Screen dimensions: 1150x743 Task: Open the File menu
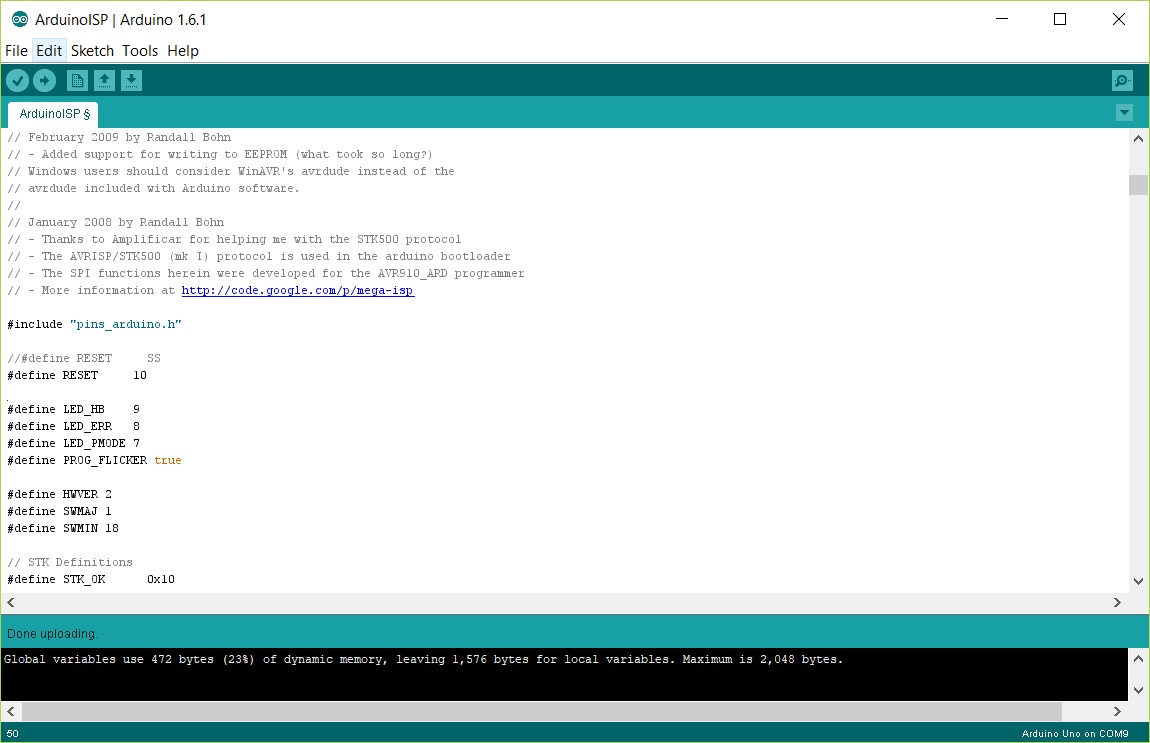click(16, 51)
